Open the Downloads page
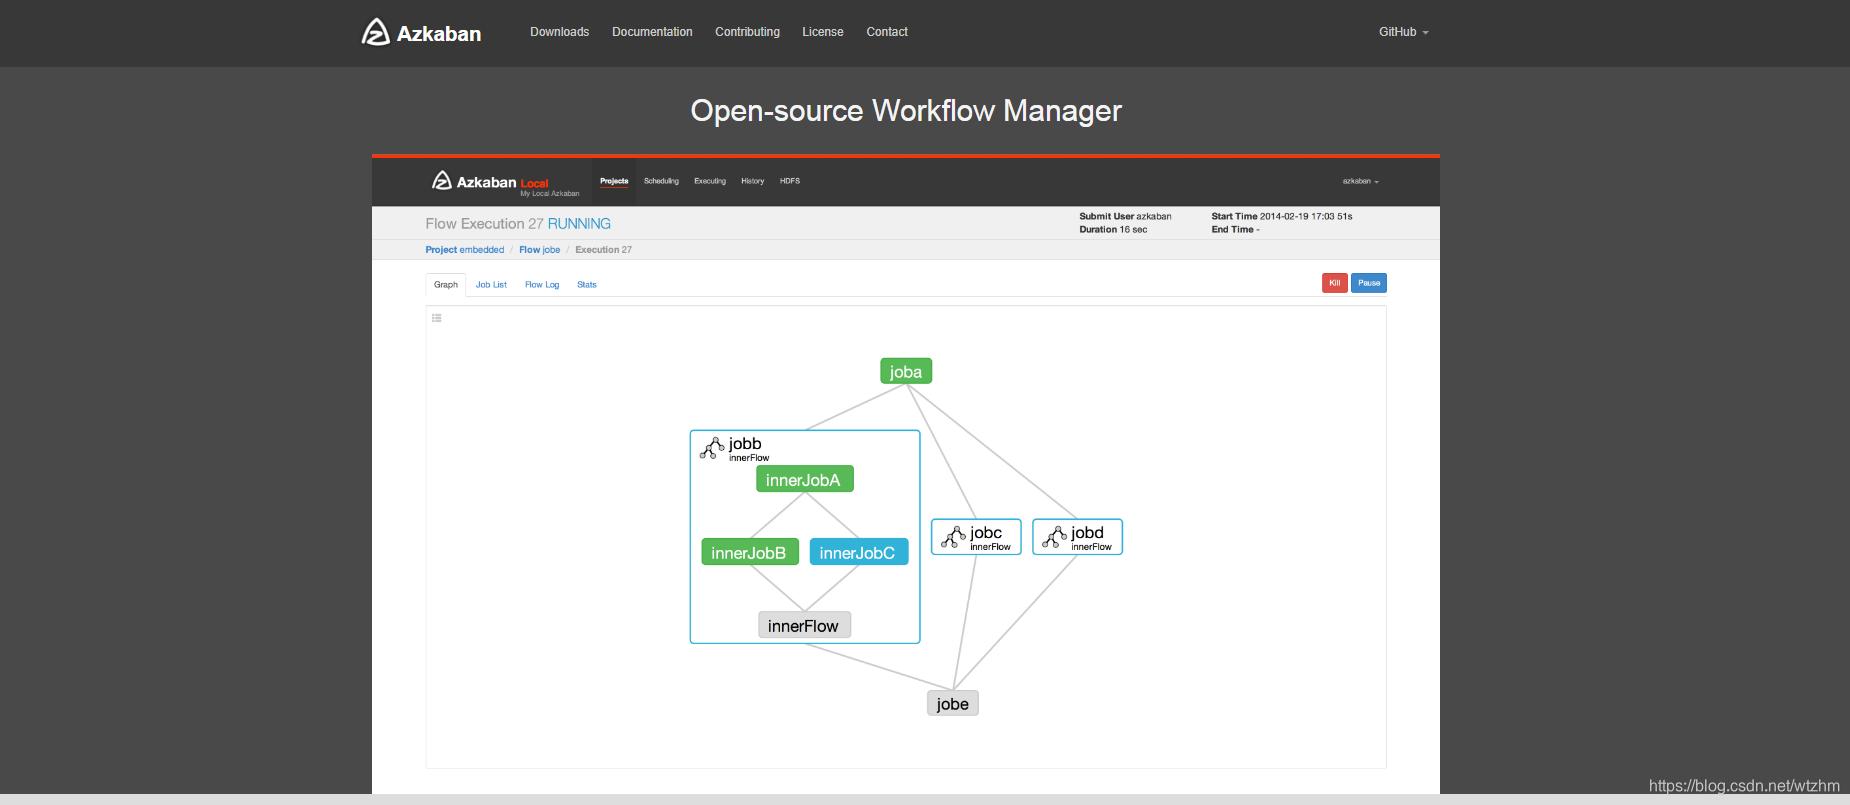This screenshot has height=805, width=1850. coord(559,32)
